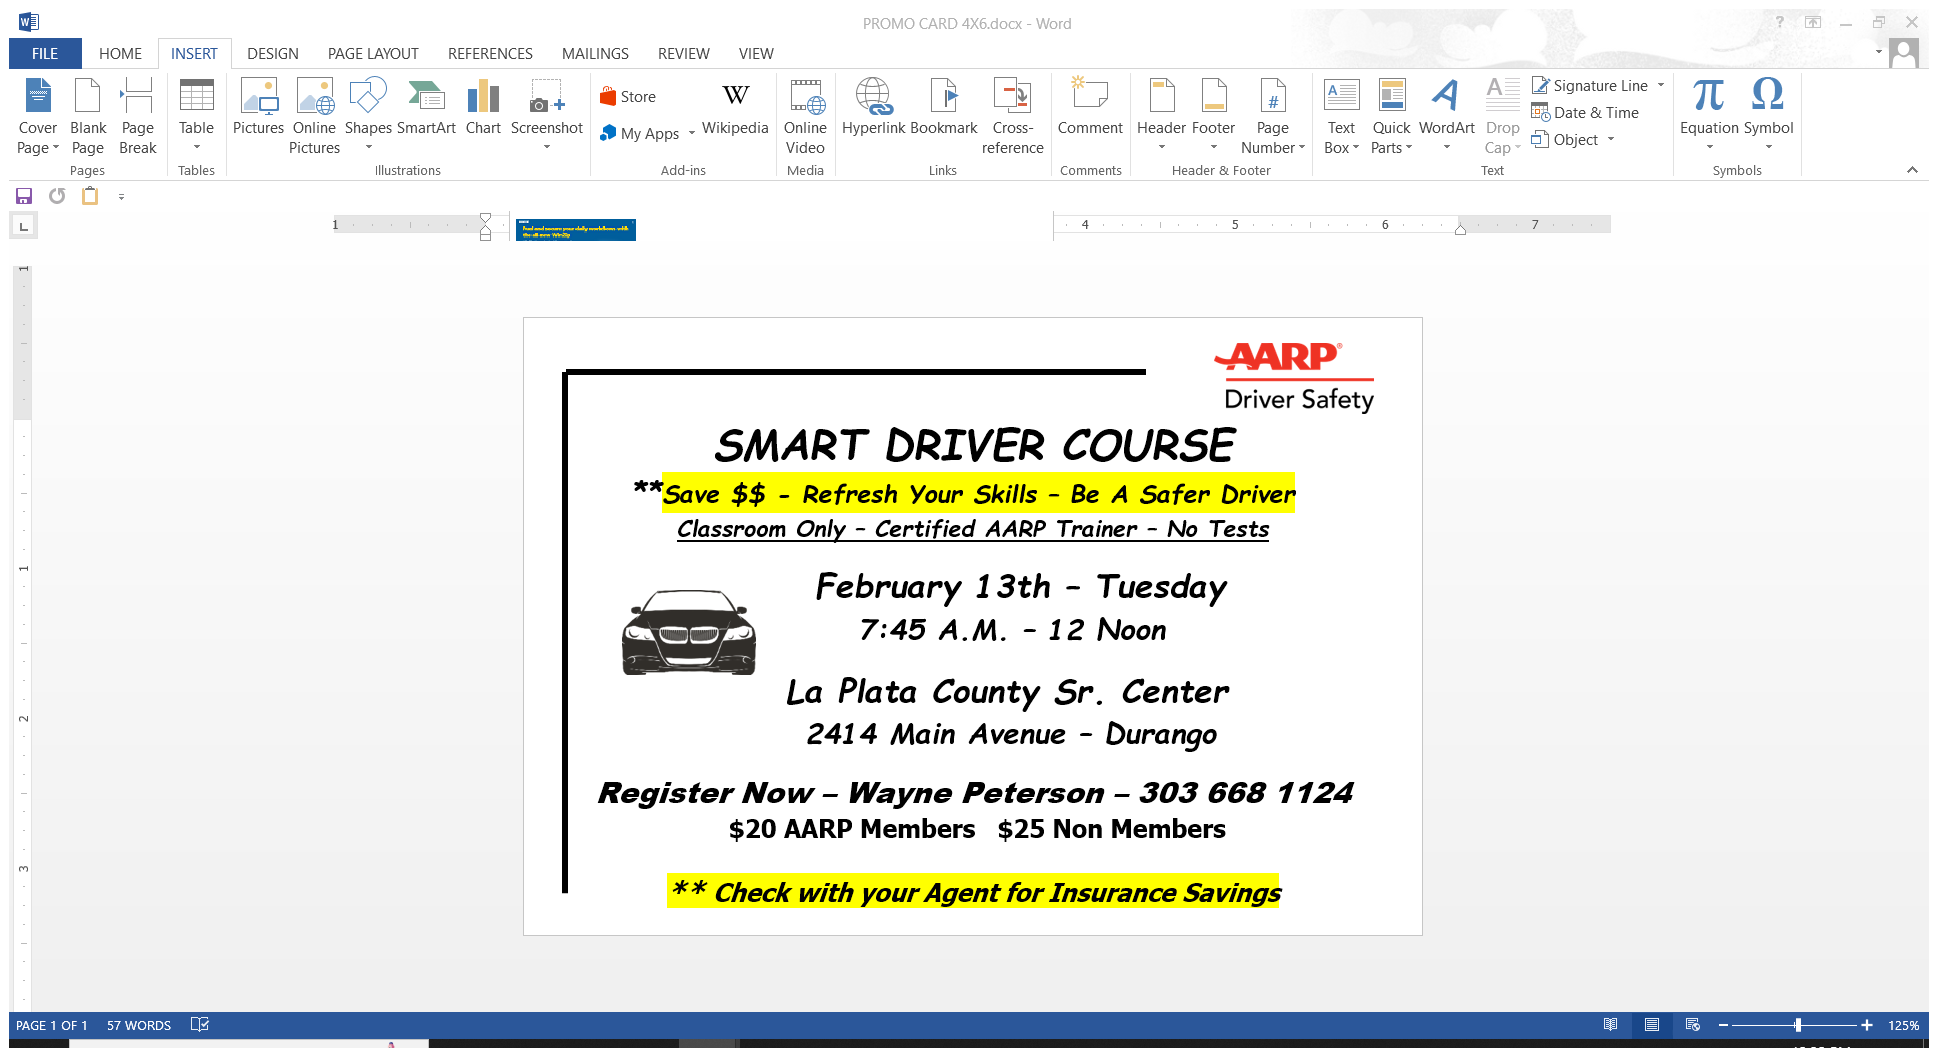Click PAGE 1 OF 1 status indicator
Screen dimensions: 1938x1048
pos(52,1025)
